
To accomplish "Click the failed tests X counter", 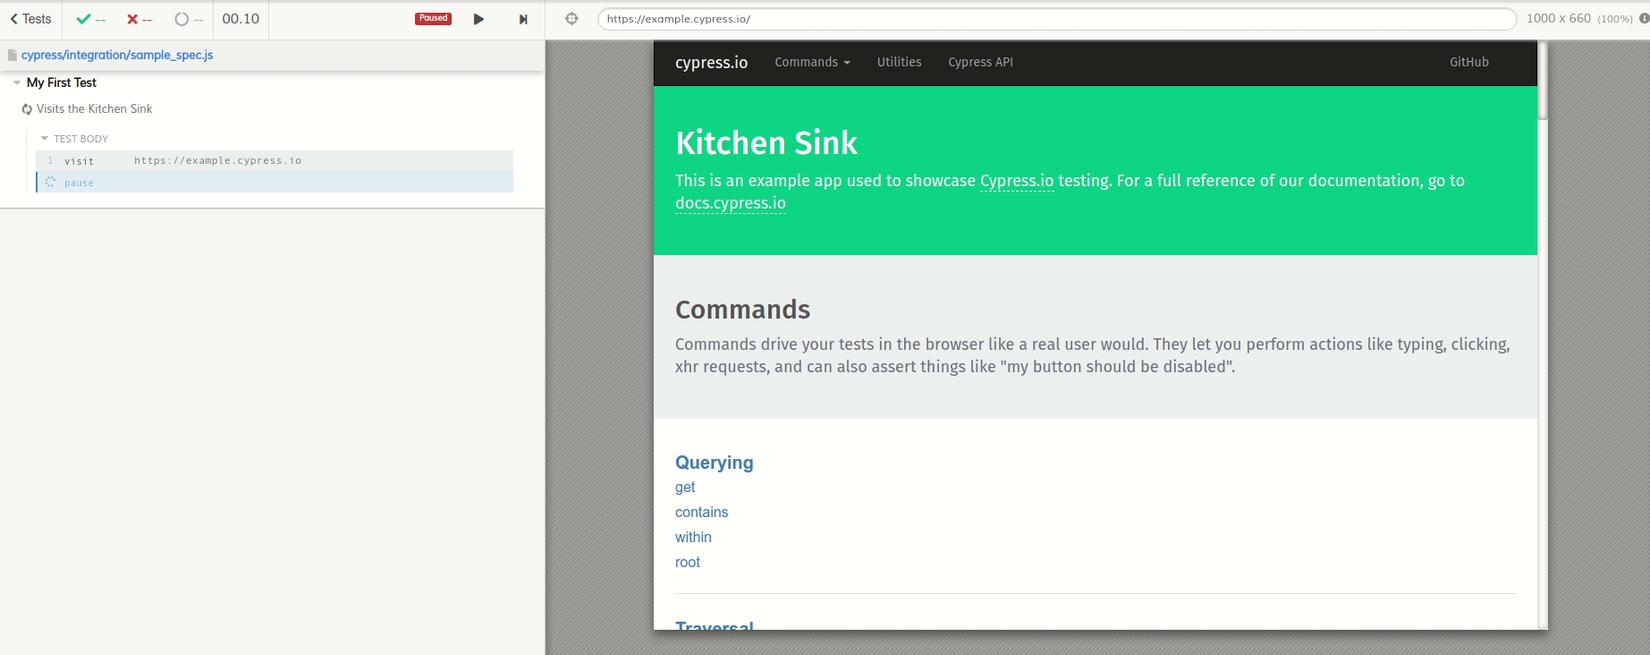I will [x=139, y=19].
